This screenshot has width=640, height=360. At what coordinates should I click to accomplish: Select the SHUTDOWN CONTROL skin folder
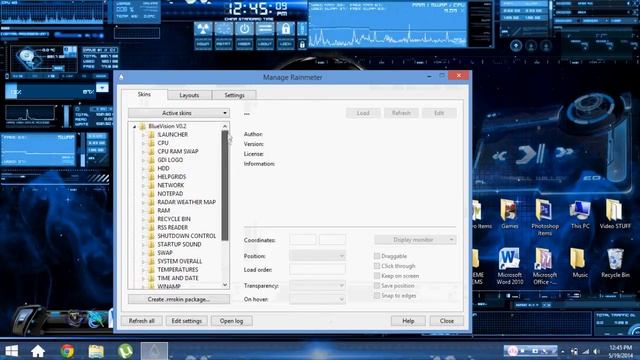pyautogui.click(x=187, y=236)
